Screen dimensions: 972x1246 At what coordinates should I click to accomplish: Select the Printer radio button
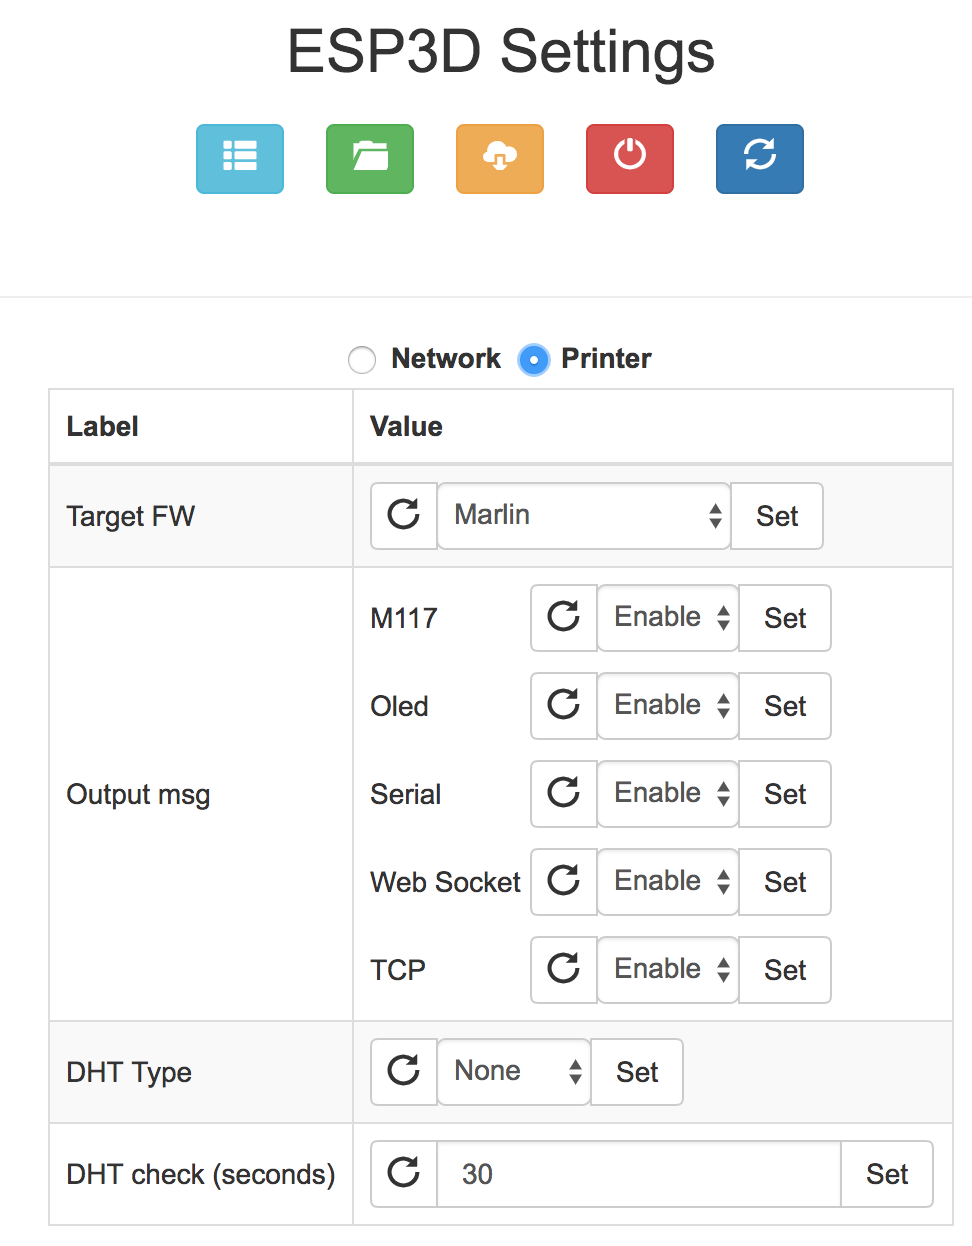(x=535, y=359)
